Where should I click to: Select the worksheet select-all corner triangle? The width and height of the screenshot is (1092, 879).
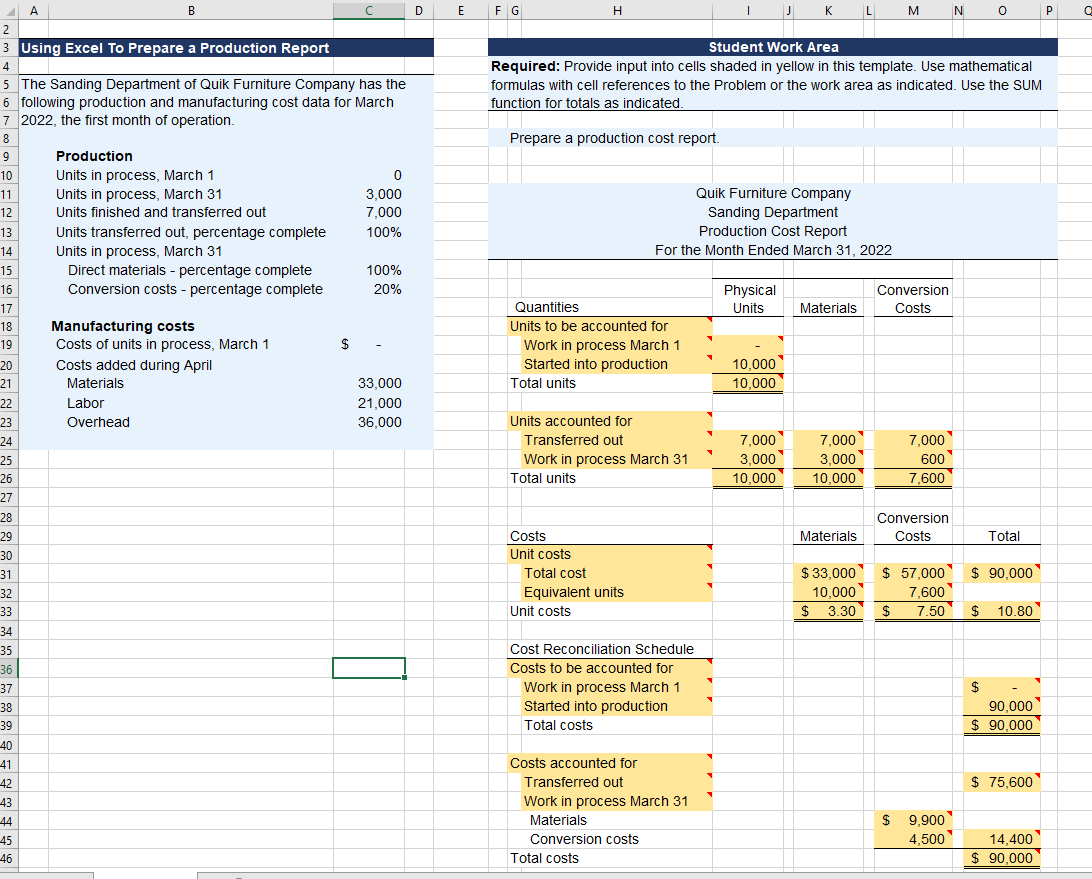8,10
